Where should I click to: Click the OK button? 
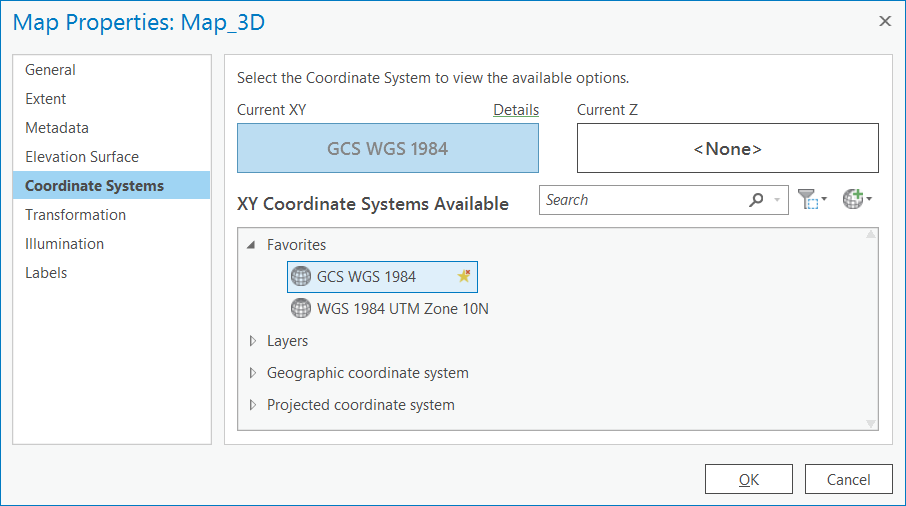[x=749, y=479]
